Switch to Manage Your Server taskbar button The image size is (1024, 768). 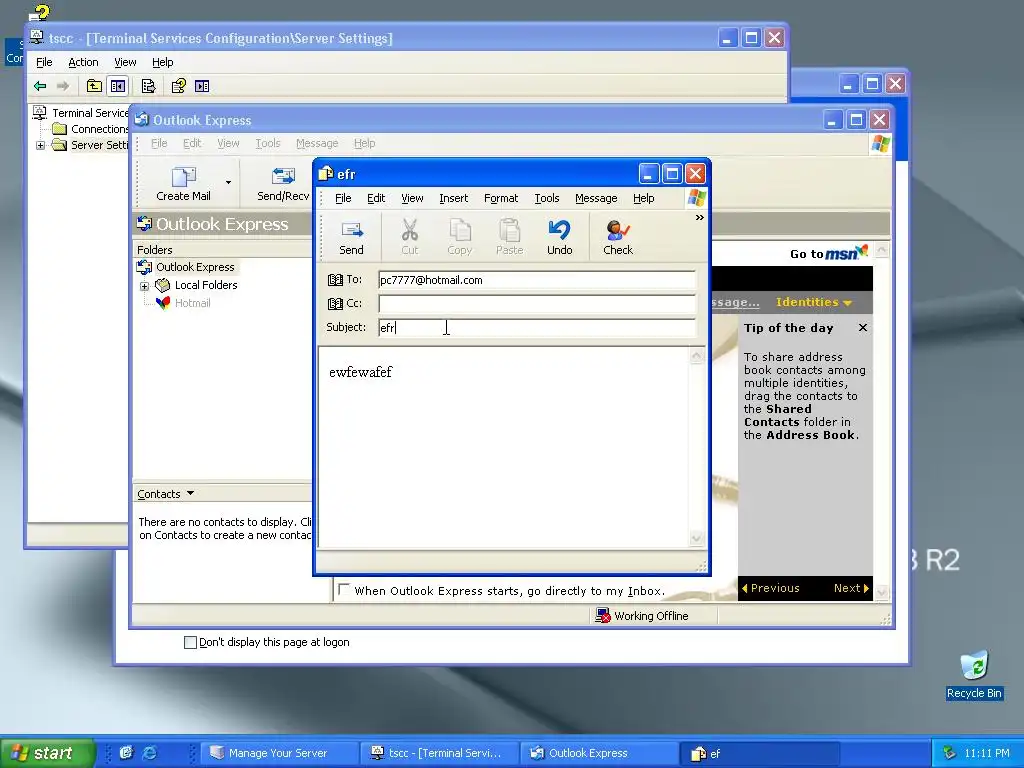coord(280,753)
